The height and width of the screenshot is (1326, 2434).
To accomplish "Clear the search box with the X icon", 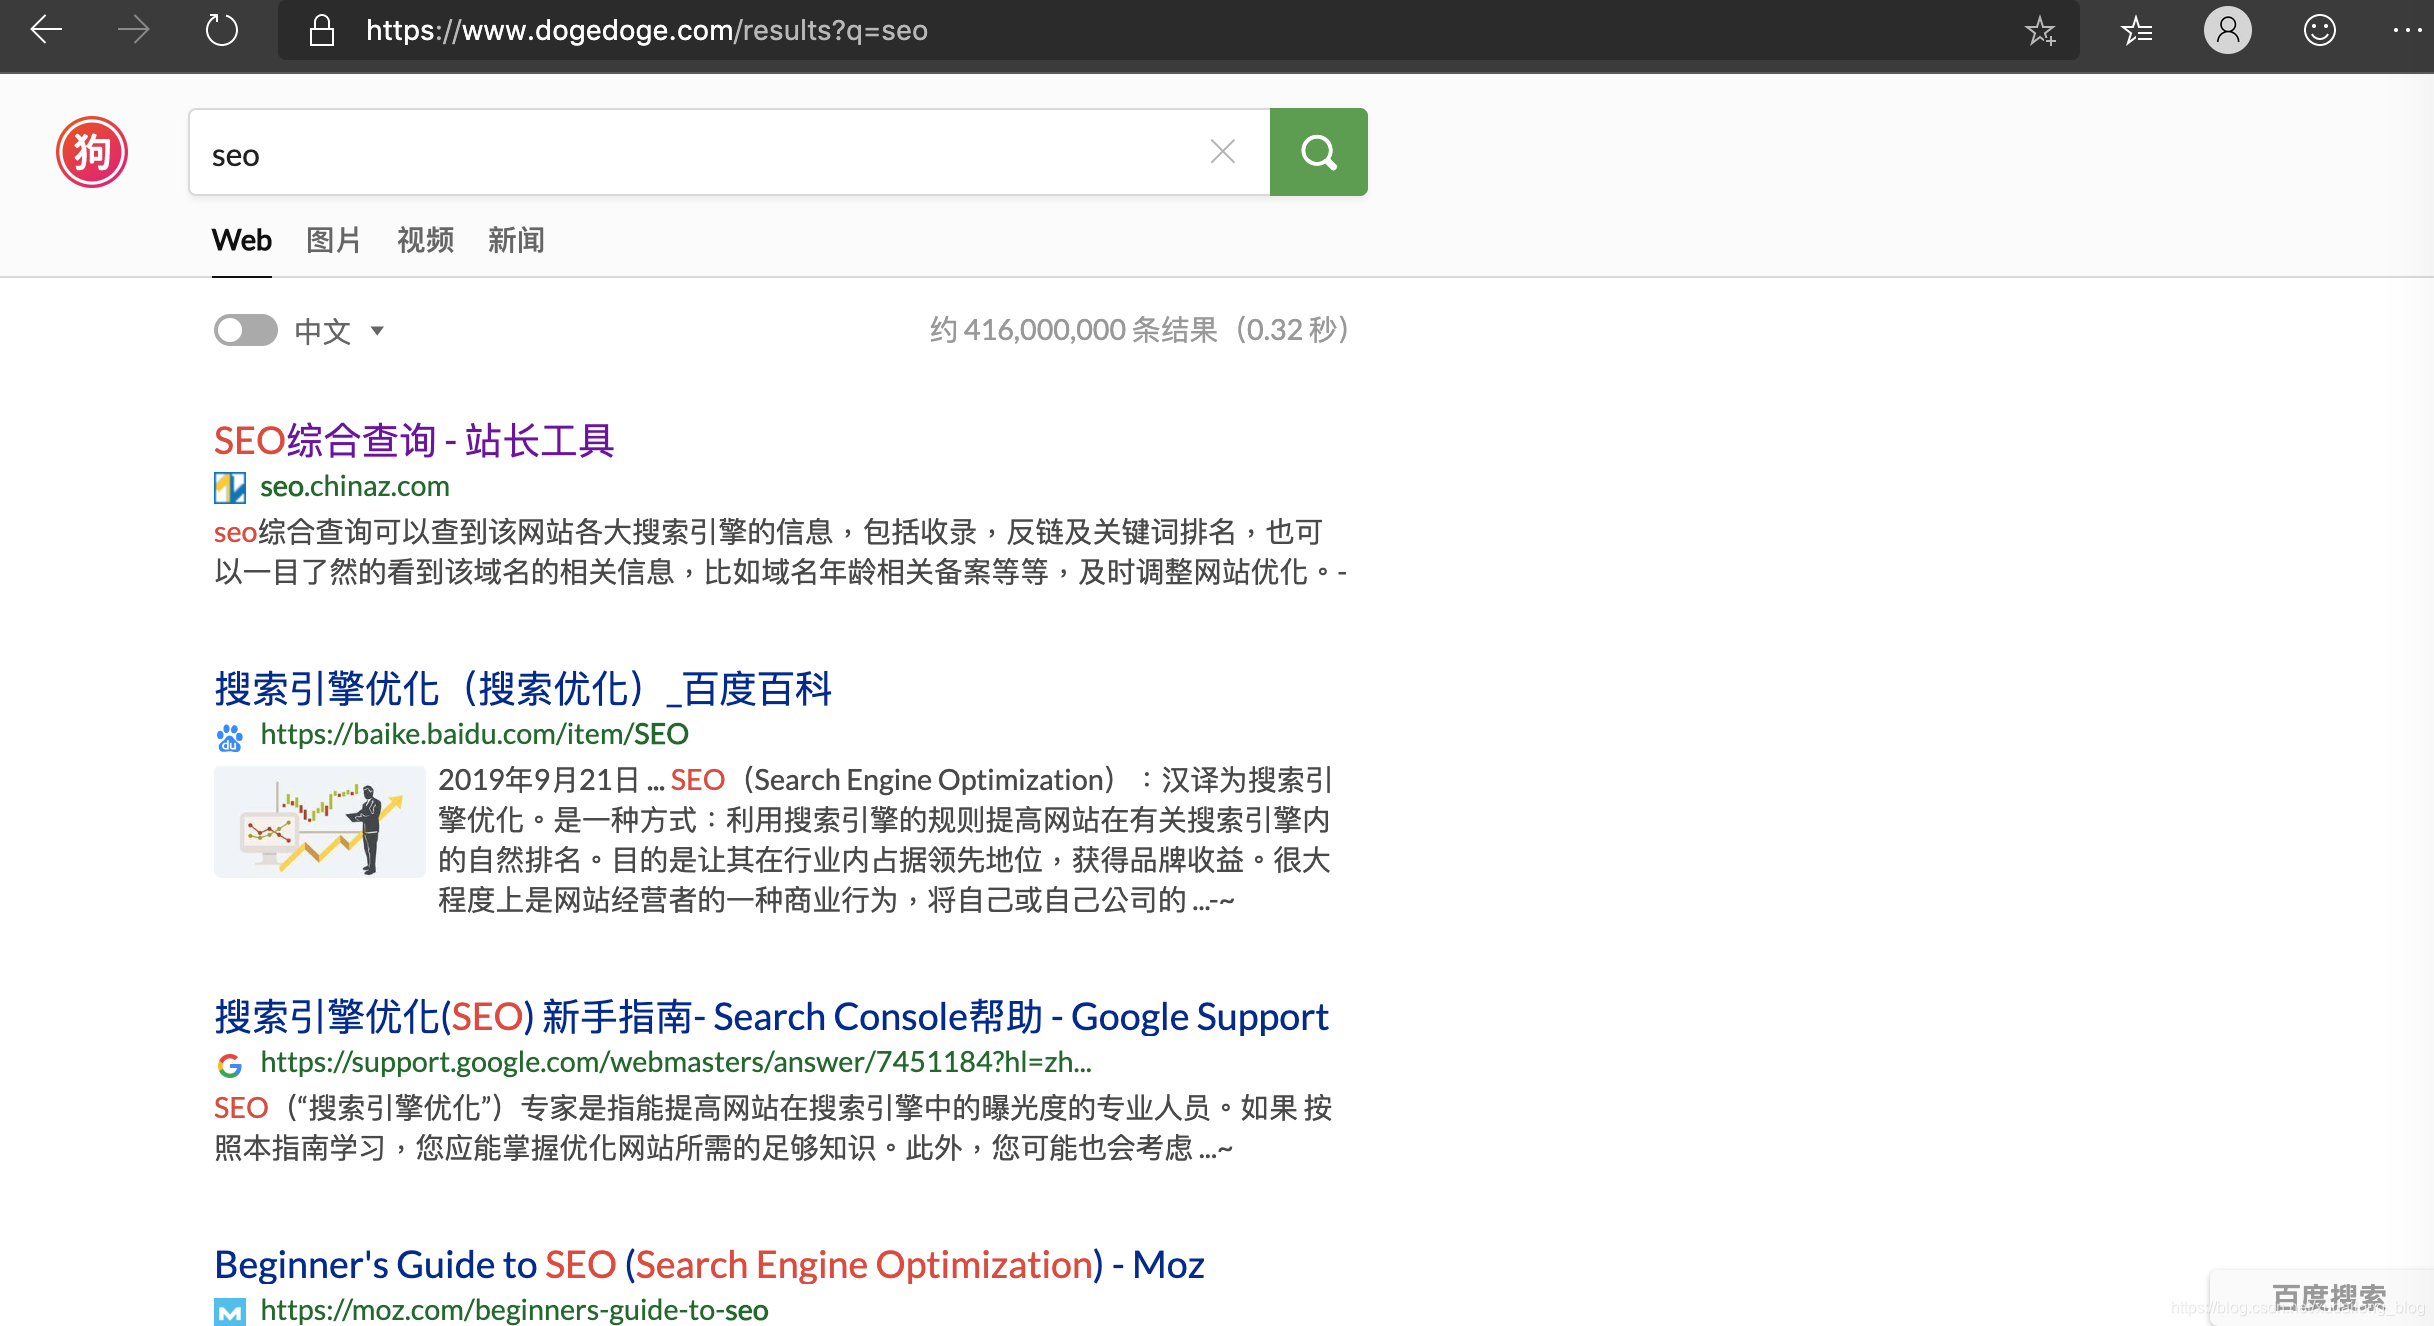I will point(1222,152).
